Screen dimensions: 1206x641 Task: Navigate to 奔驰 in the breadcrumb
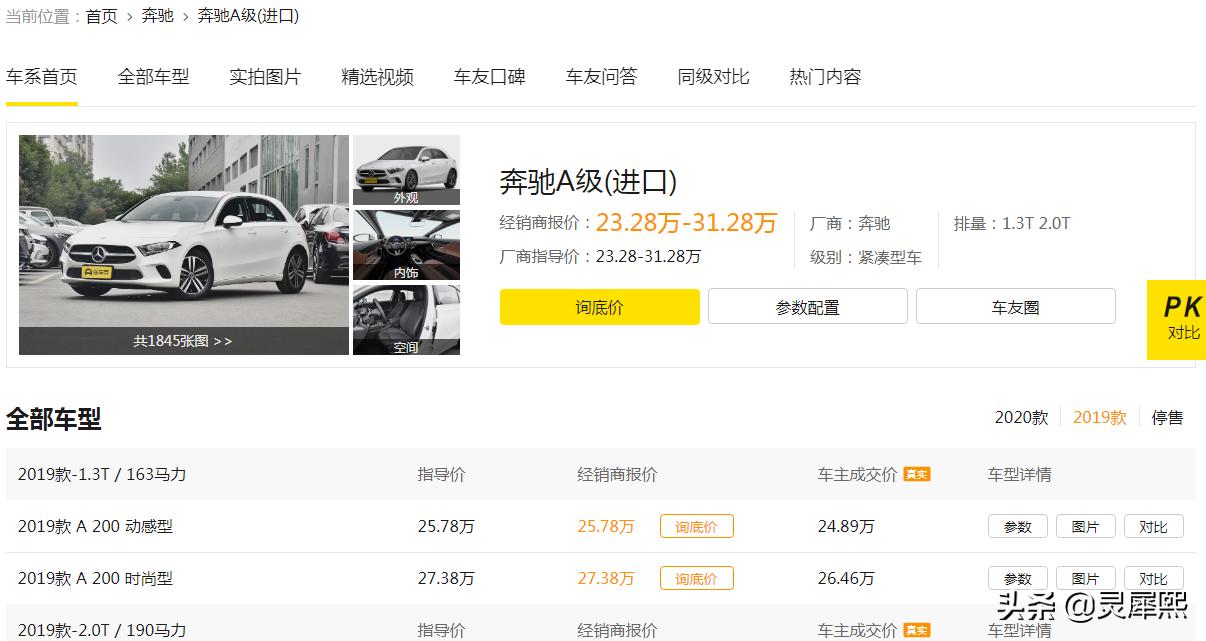tap(156, 16)
